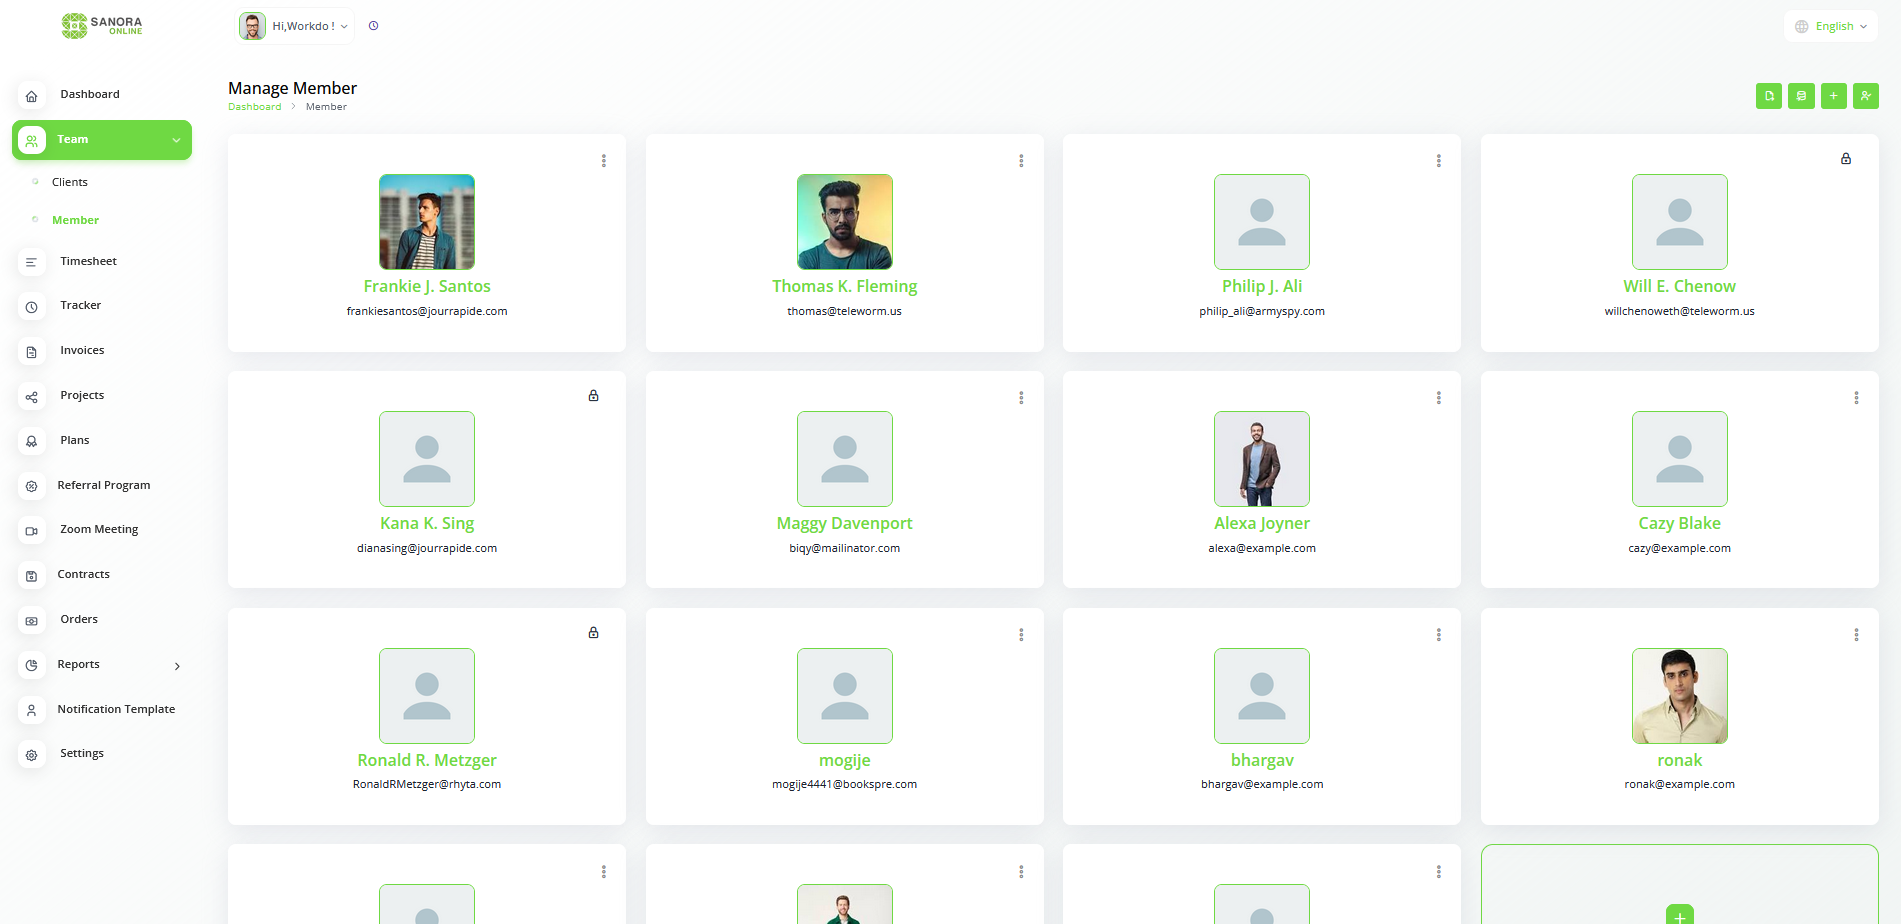Click the clock icon beside the profile
The image size is (1901, 924).
373,26
